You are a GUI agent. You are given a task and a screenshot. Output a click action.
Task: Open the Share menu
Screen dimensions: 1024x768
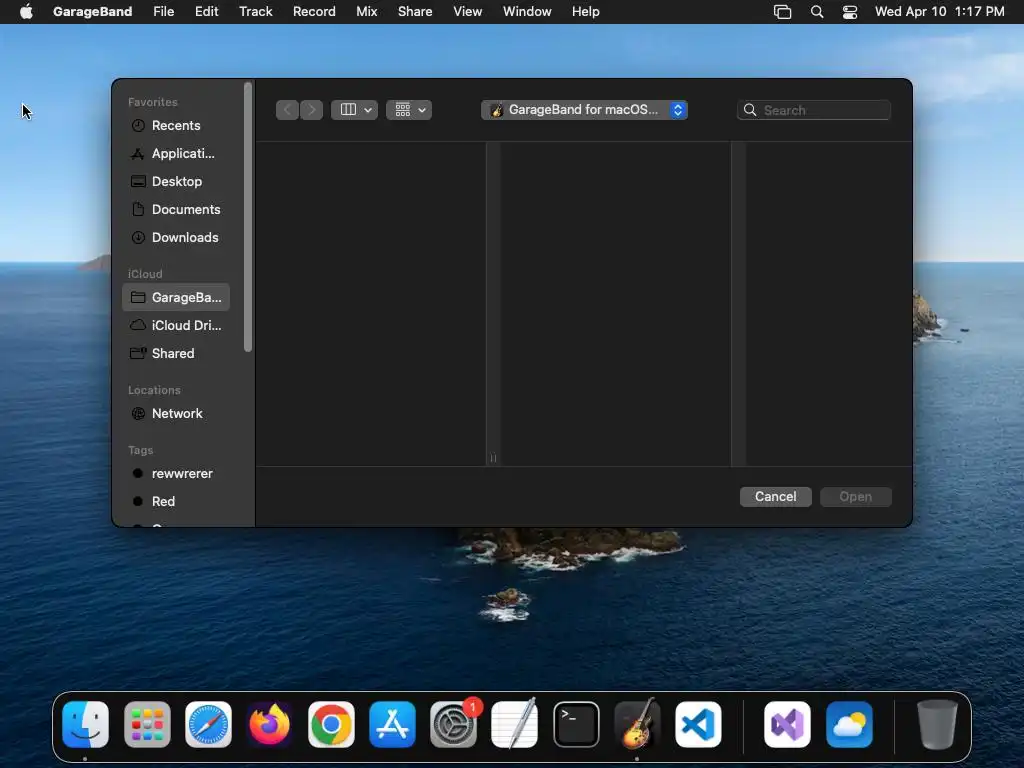[415, 12]
